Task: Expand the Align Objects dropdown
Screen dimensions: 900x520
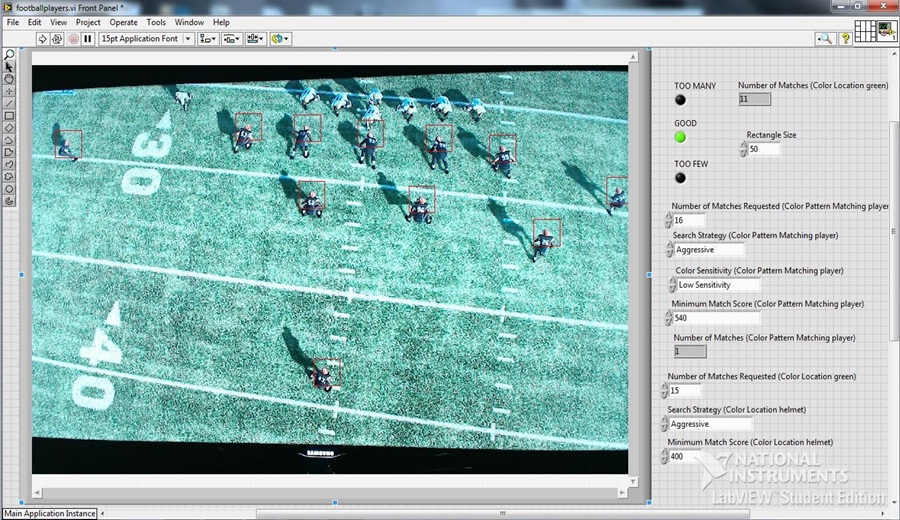Action: point(208,39)
